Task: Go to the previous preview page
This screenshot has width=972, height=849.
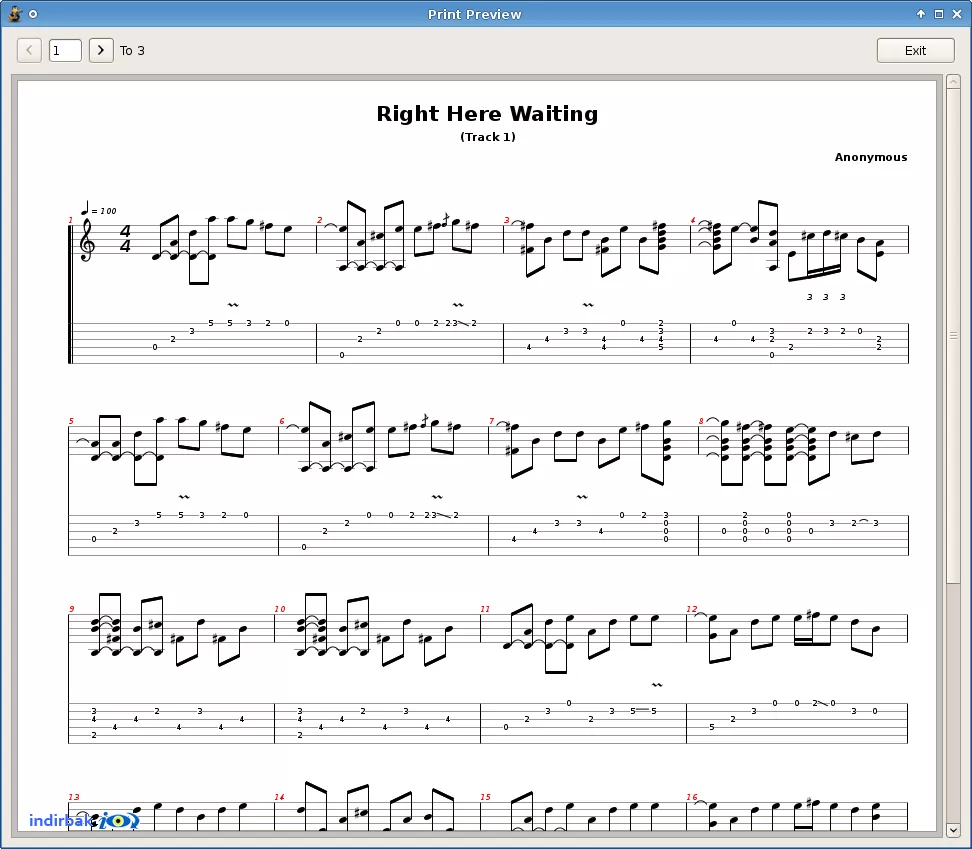Action: point(29,50)
